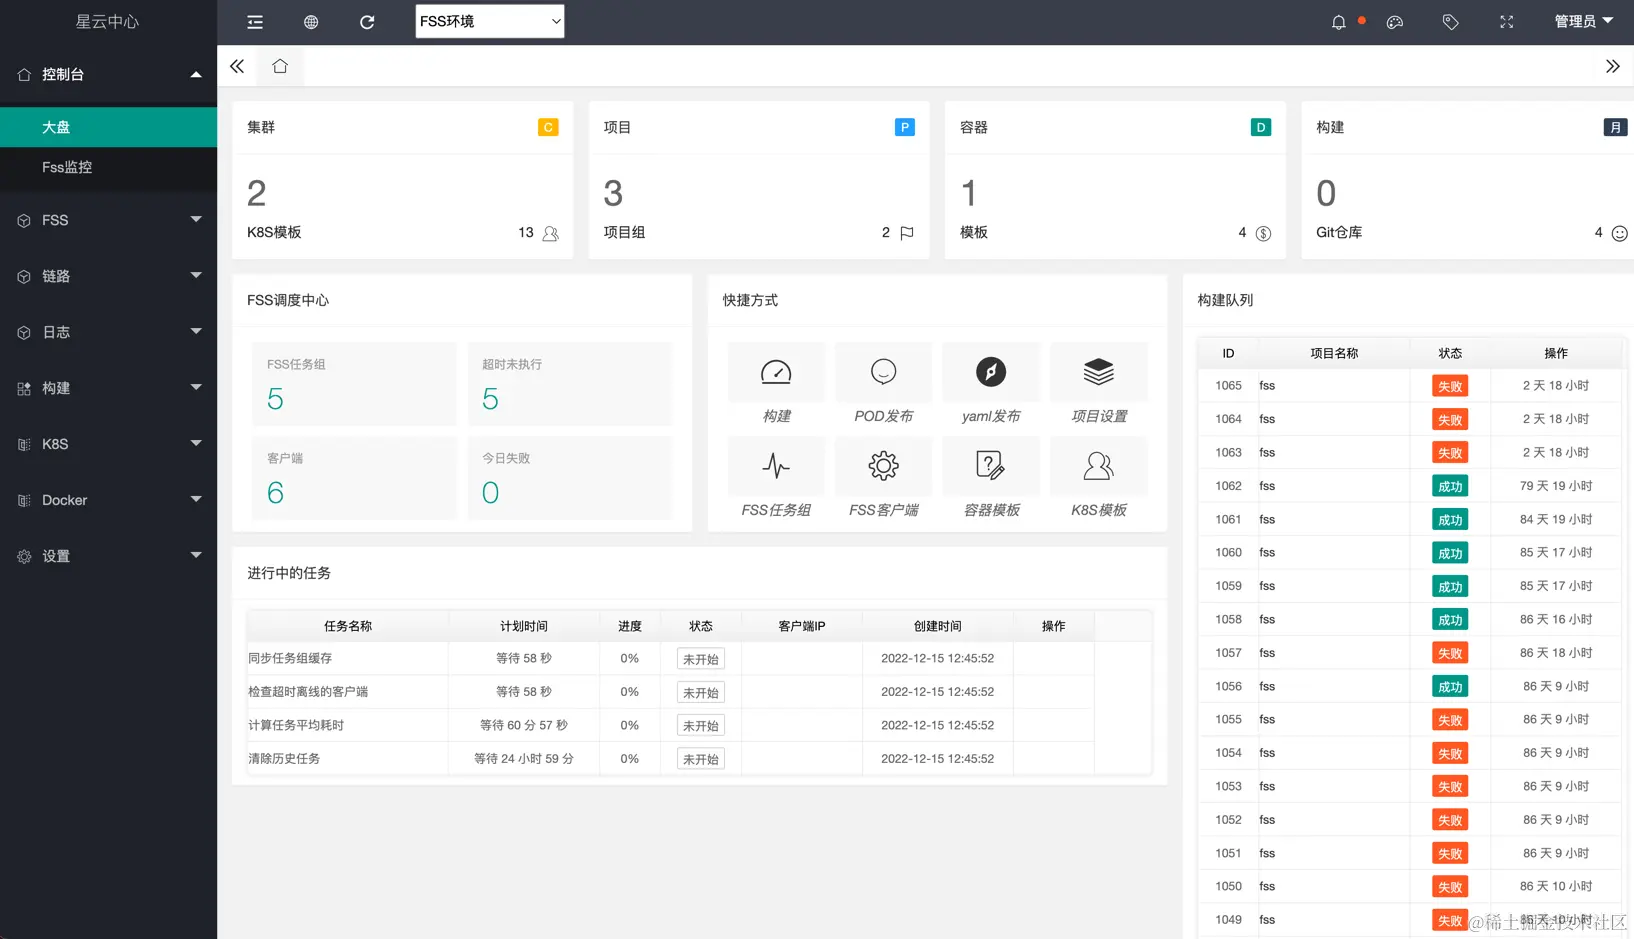Click user icon beside K8S模板 count

pos(551,233)
